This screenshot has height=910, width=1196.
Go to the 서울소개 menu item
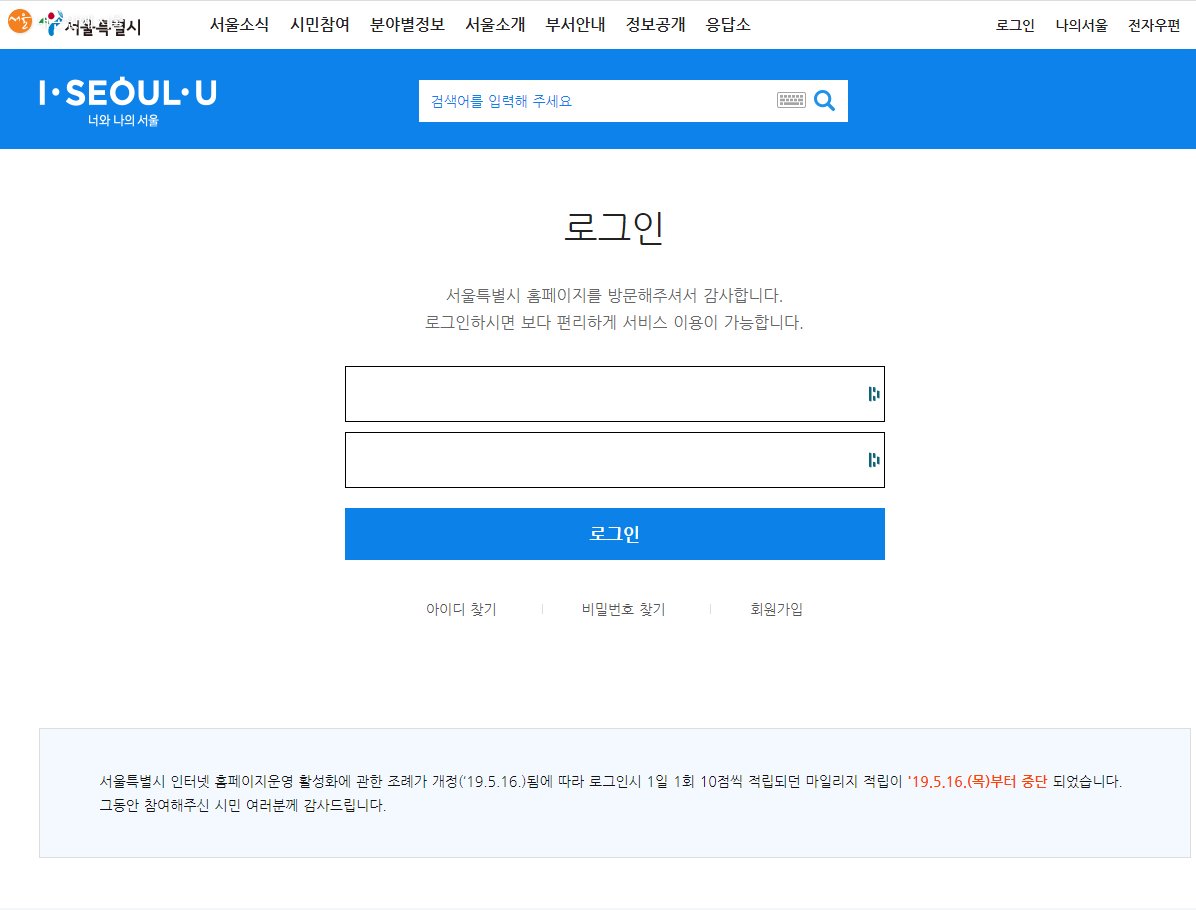pyautogui.click(x=495, y=25)
